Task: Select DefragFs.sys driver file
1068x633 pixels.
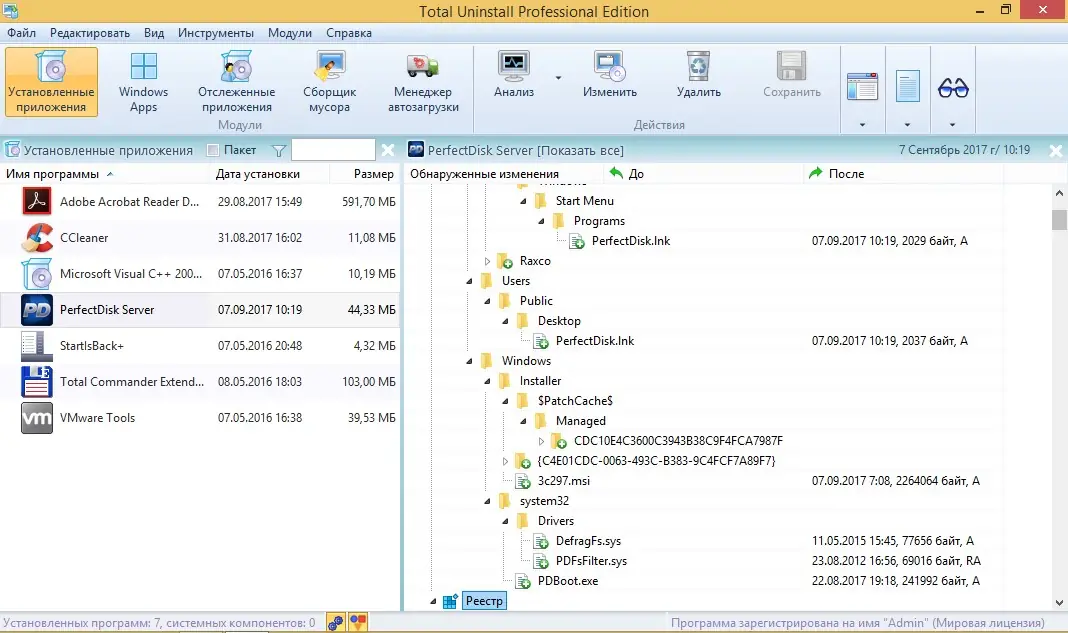Action: point(588,541)
